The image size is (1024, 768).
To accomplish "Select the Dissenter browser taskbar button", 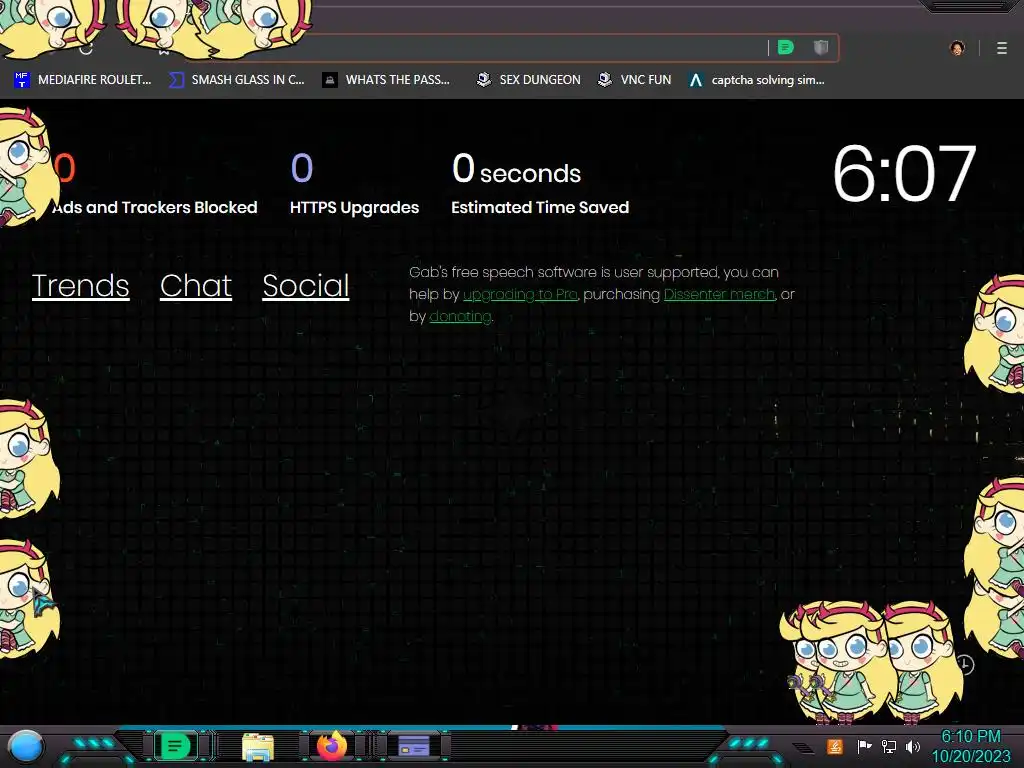I will tap(175, 746).
